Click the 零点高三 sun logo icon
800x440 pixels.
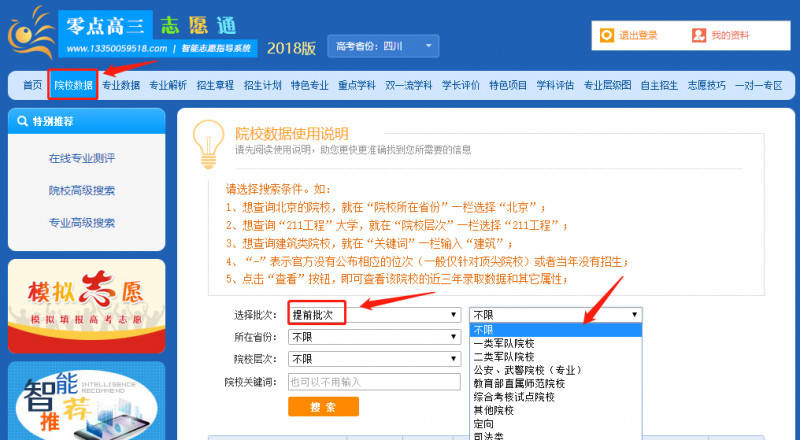(x=31, y=34)
